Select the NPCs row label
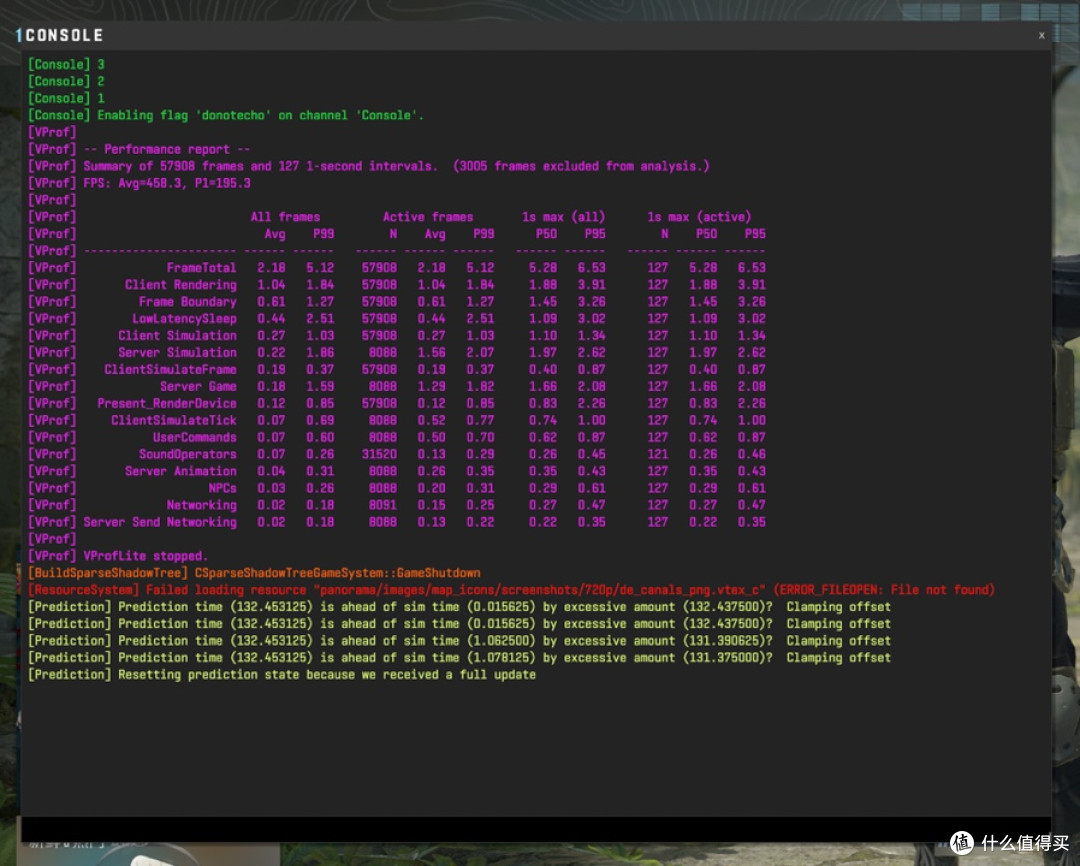Image resolution: width=1080 pixels, height=866 pixels. tap(222, 488)
